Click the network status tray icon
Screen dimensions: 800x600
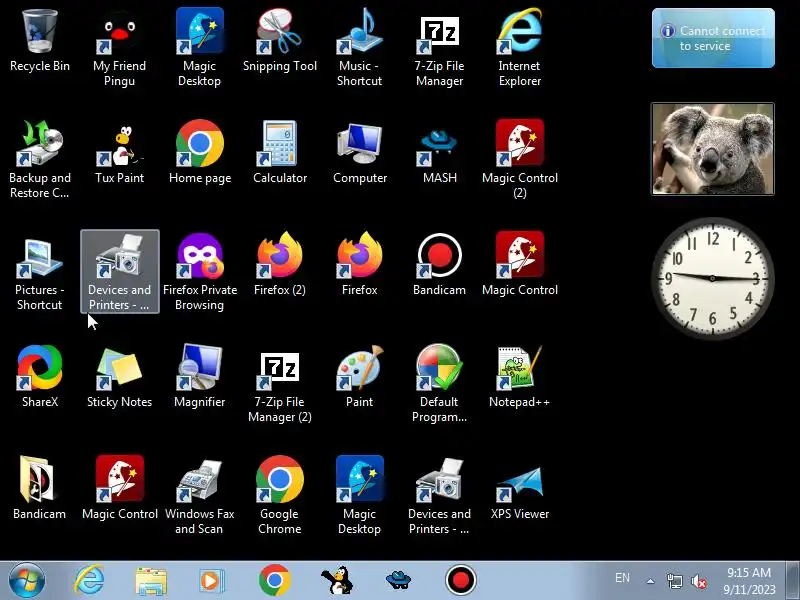tap(674, 581)
